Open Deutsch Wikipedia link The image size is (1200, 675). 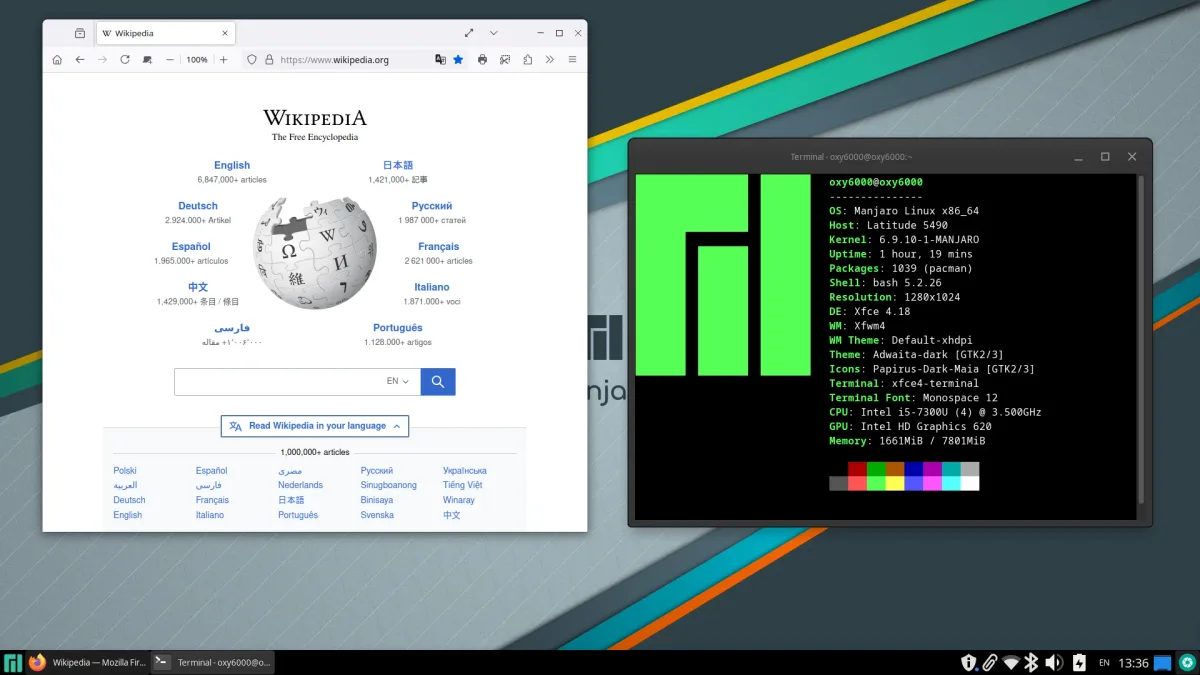(x=198, y=206)
